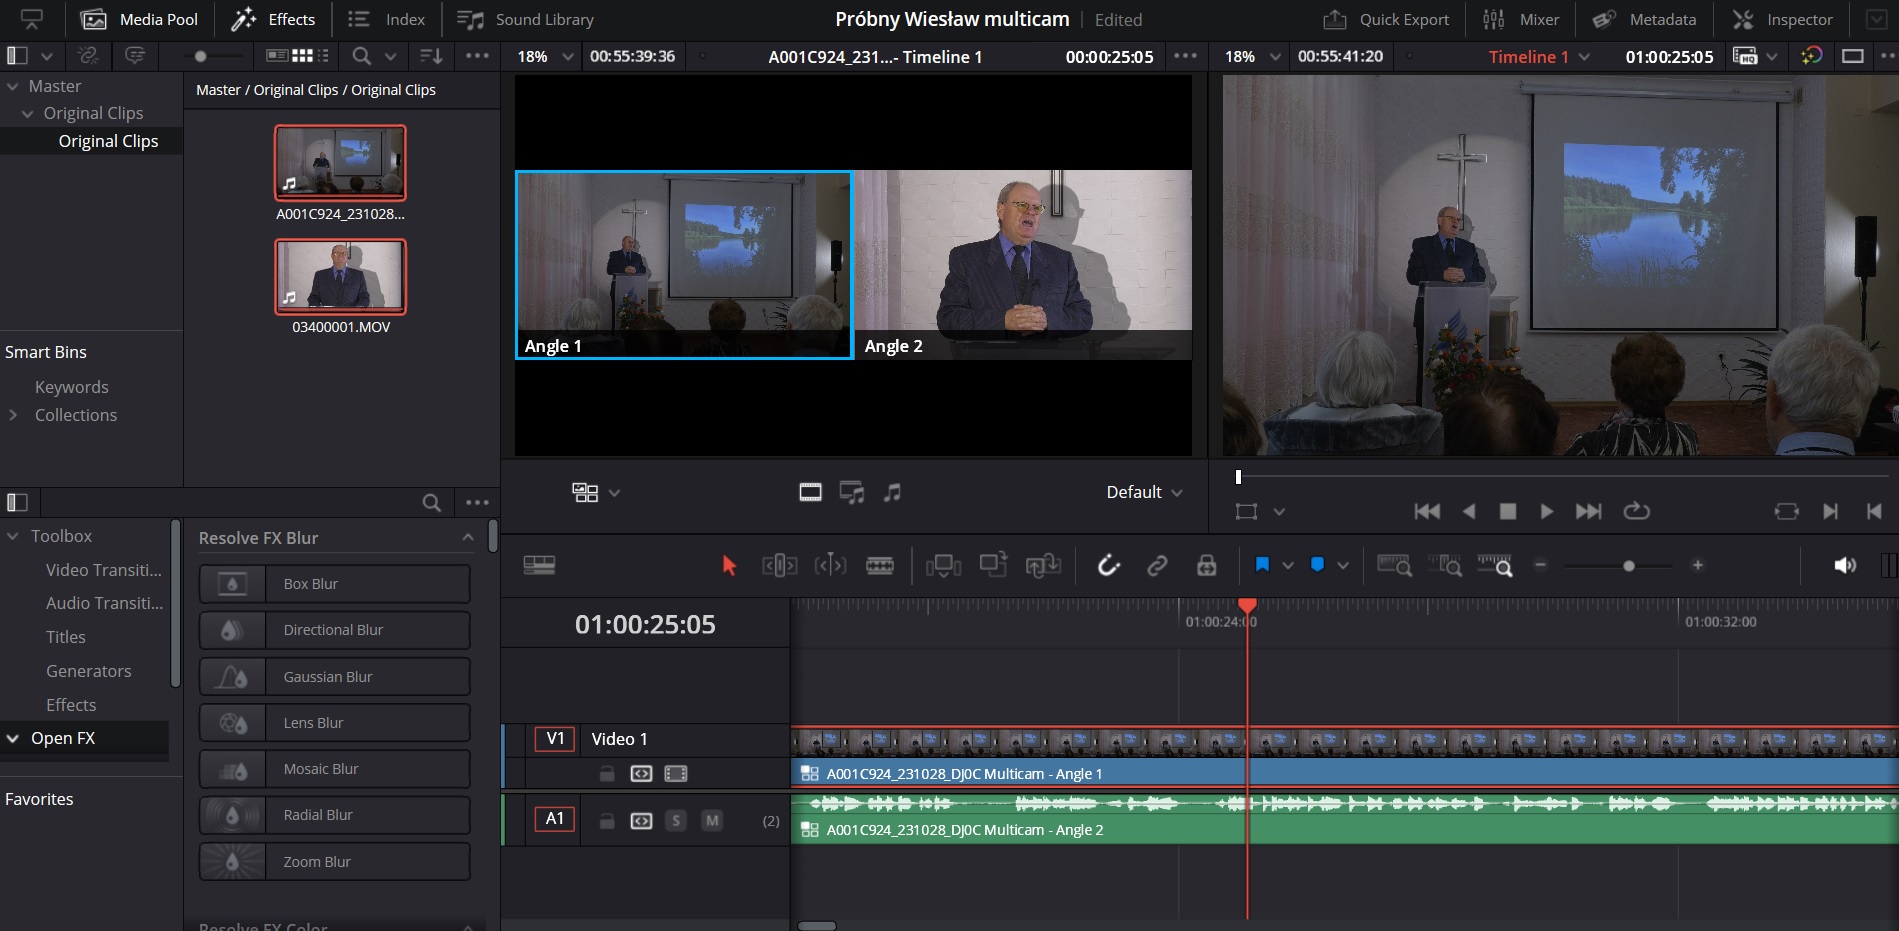The image size is (1899, 931).
Task: Go to first frame
Action: (x=1427, y=511)
